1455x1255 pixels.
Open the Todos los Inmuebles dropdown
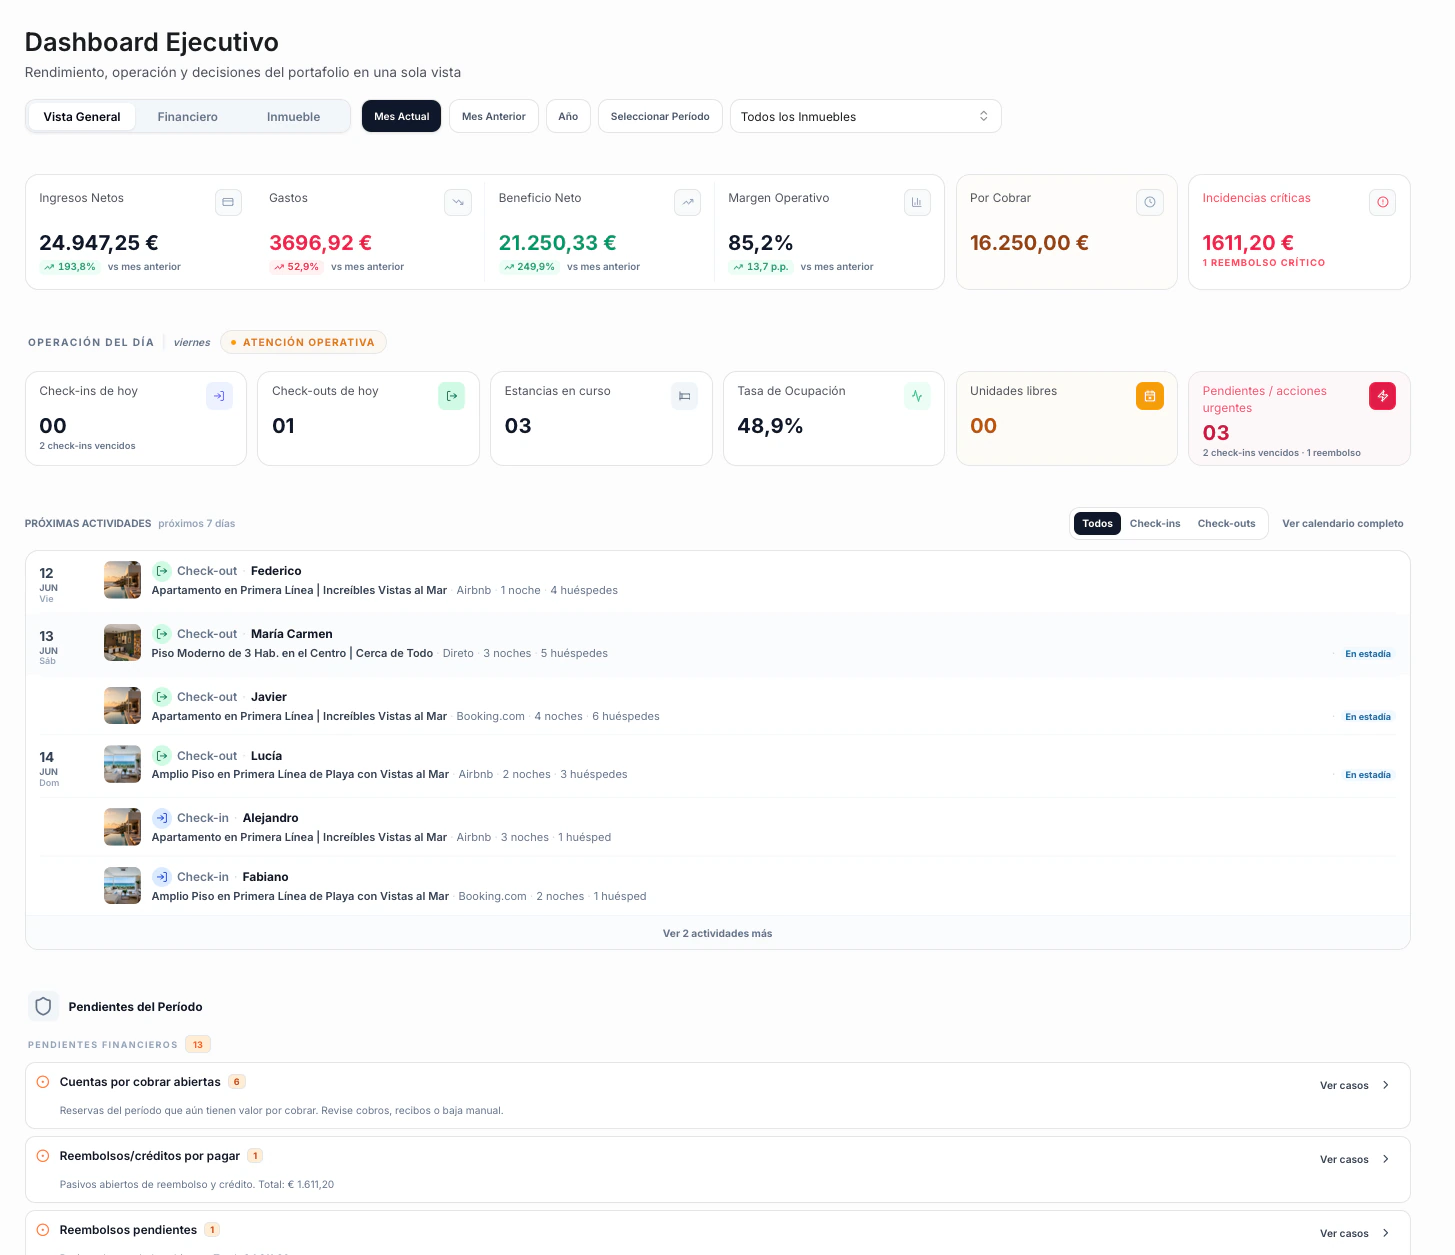pos(866,116)
